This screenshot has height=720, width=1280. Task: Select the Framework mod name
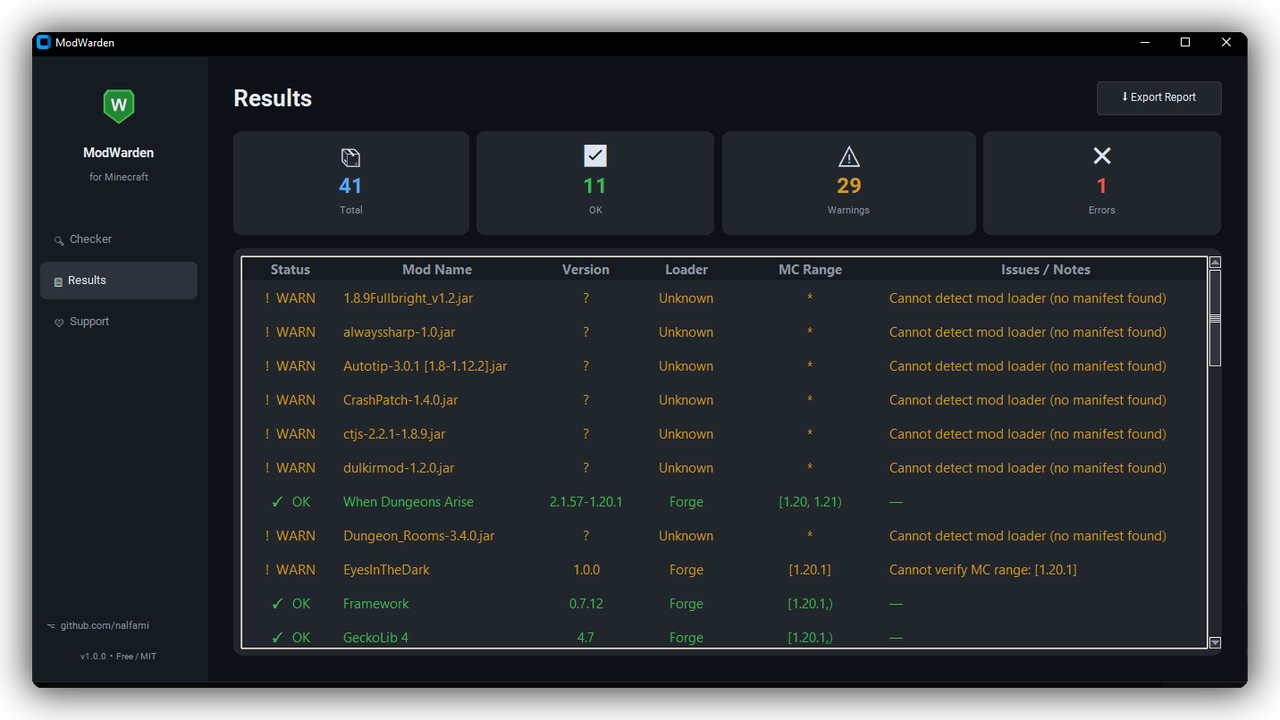(376, 604)
